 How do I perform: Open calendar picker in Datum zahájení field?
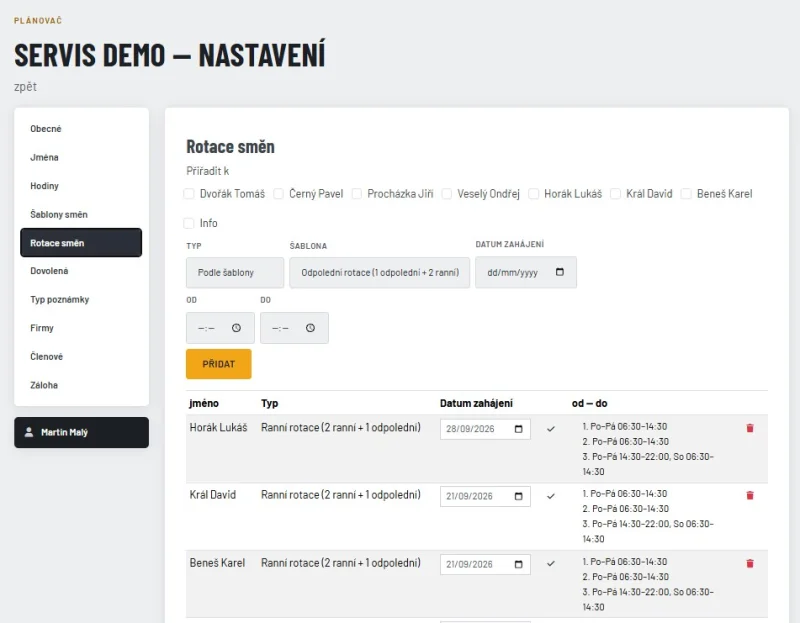click(560, 272)
